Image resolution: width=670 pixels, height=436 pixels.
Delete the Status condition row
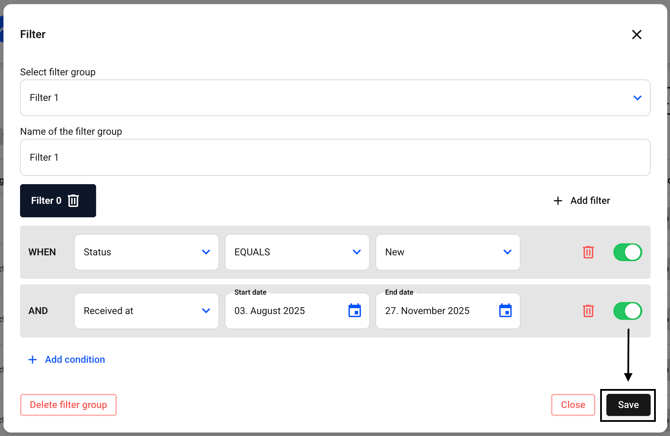point(588,252)
